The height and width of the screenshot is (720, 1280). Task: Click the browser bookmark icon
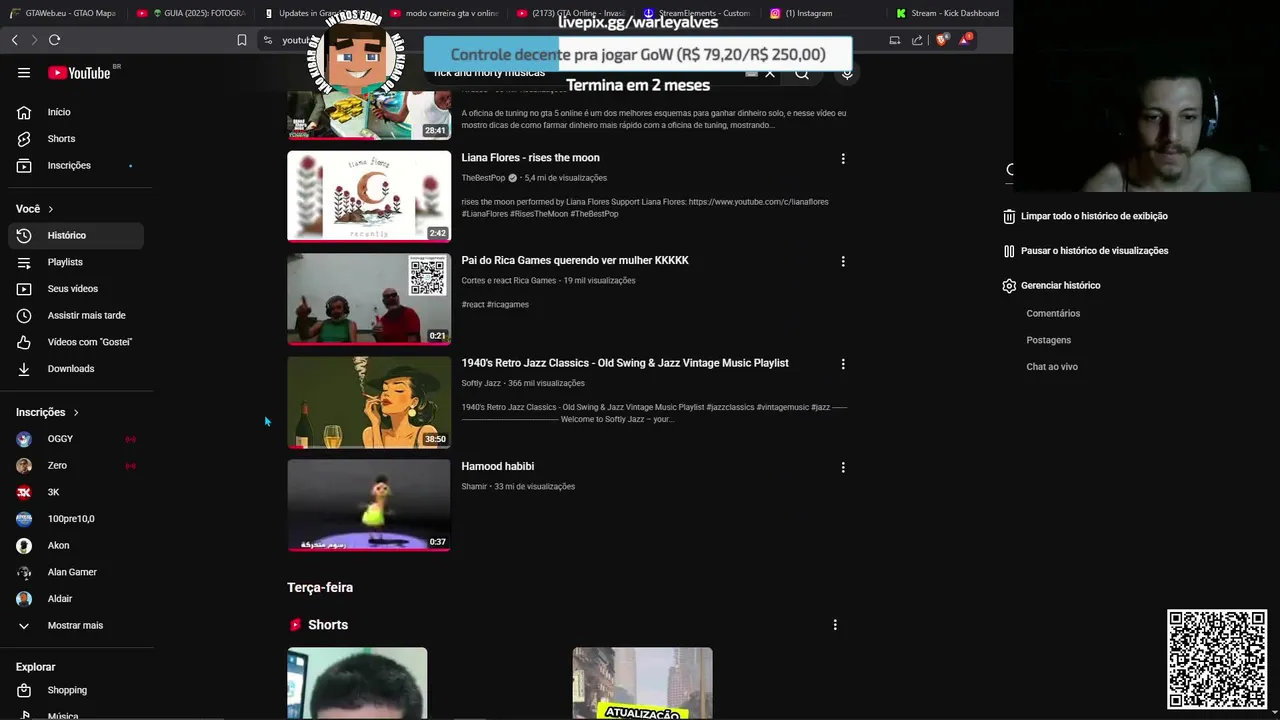[242, 40]
